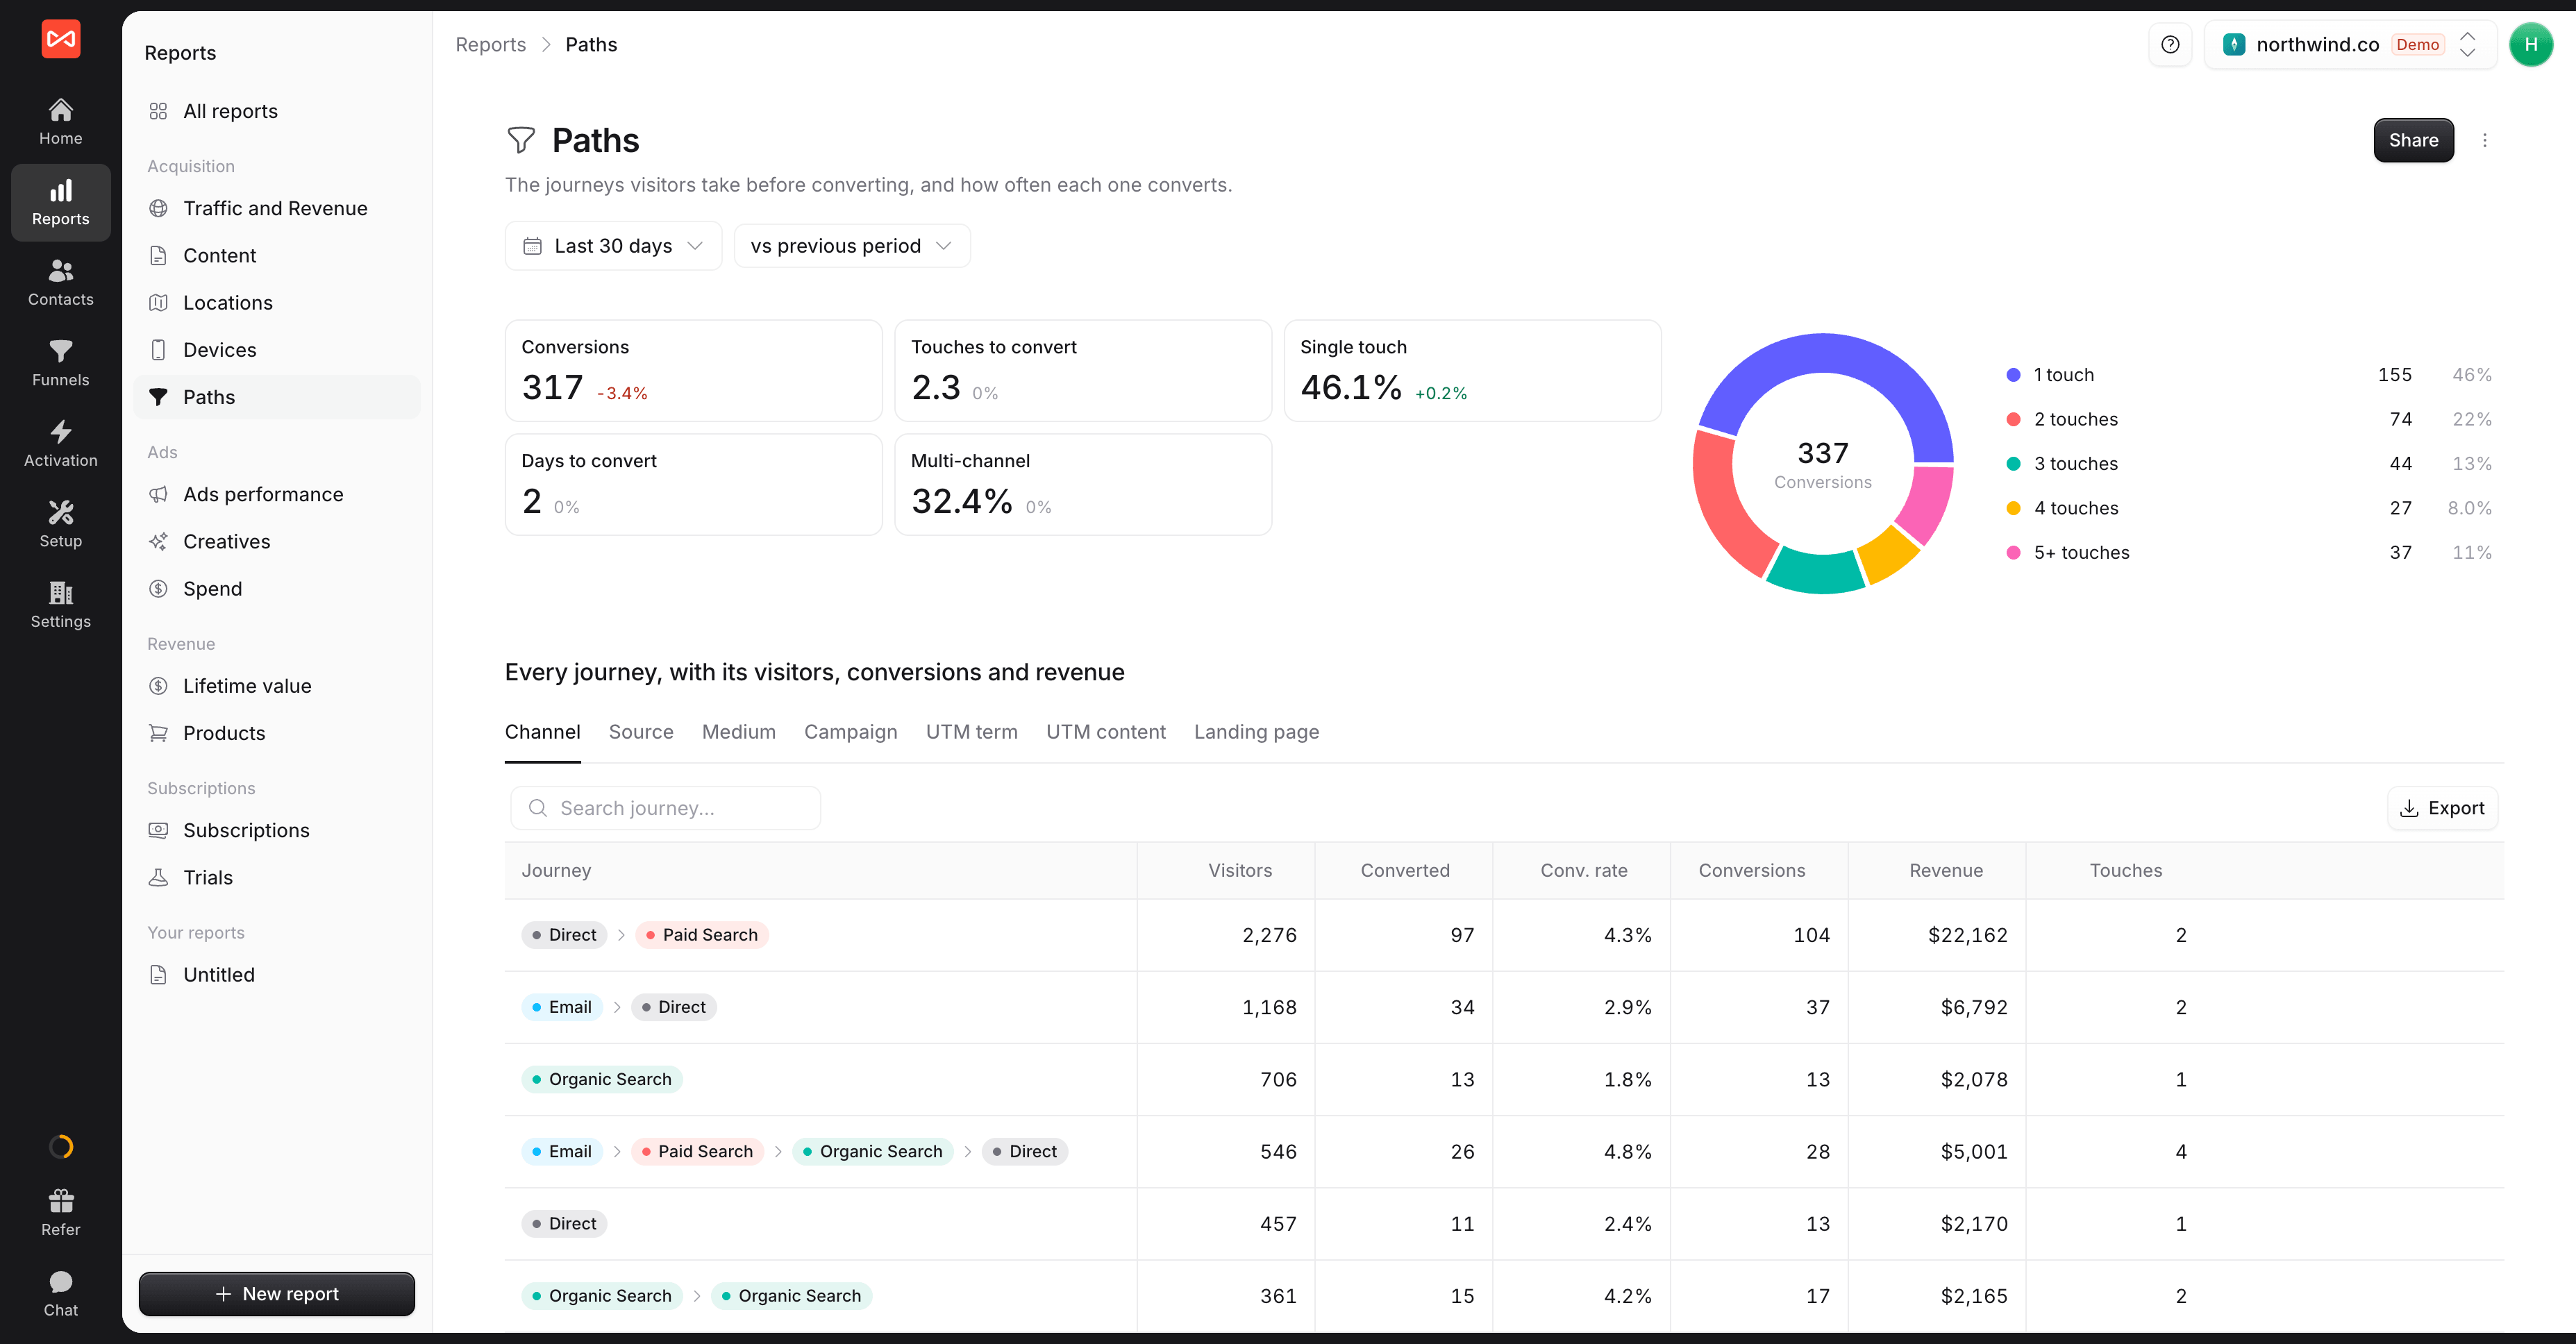Click the loading progress ring icon

[x=60, y=1146]
